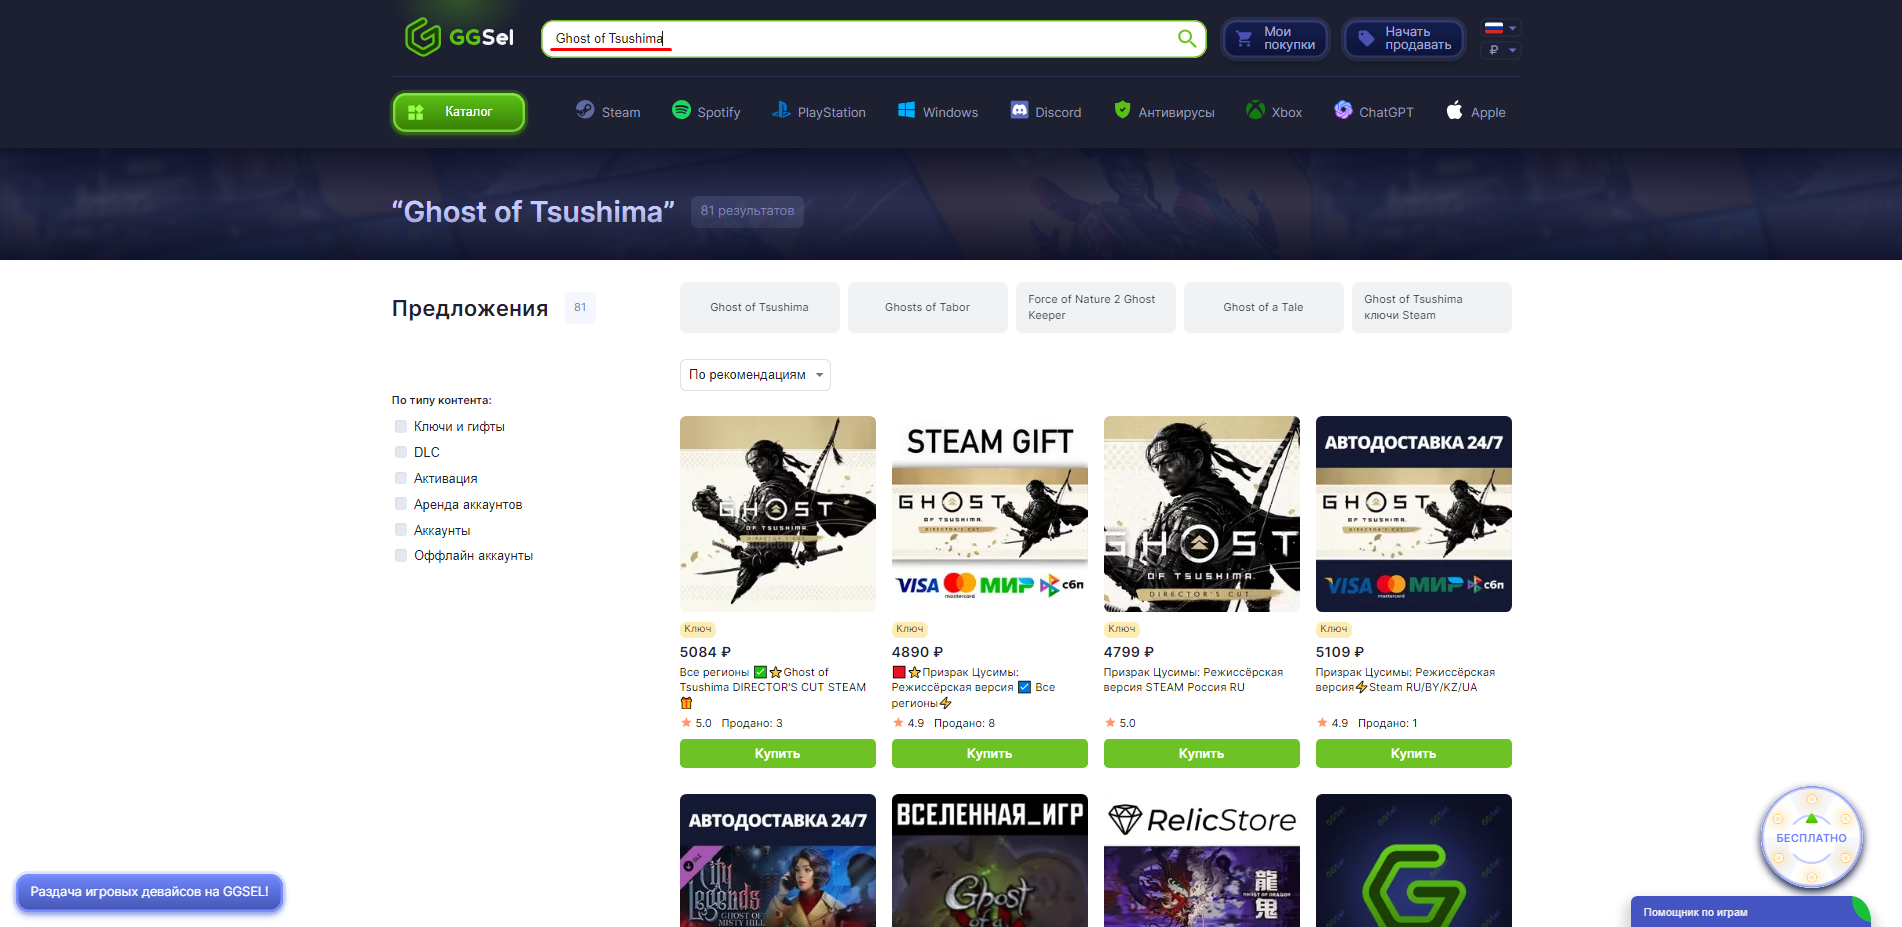This screenshot has height=927, width=1902.
Task: Click the ChatGPT icon in navigation
Action: pyautogui.click(x=1343, y=110)
